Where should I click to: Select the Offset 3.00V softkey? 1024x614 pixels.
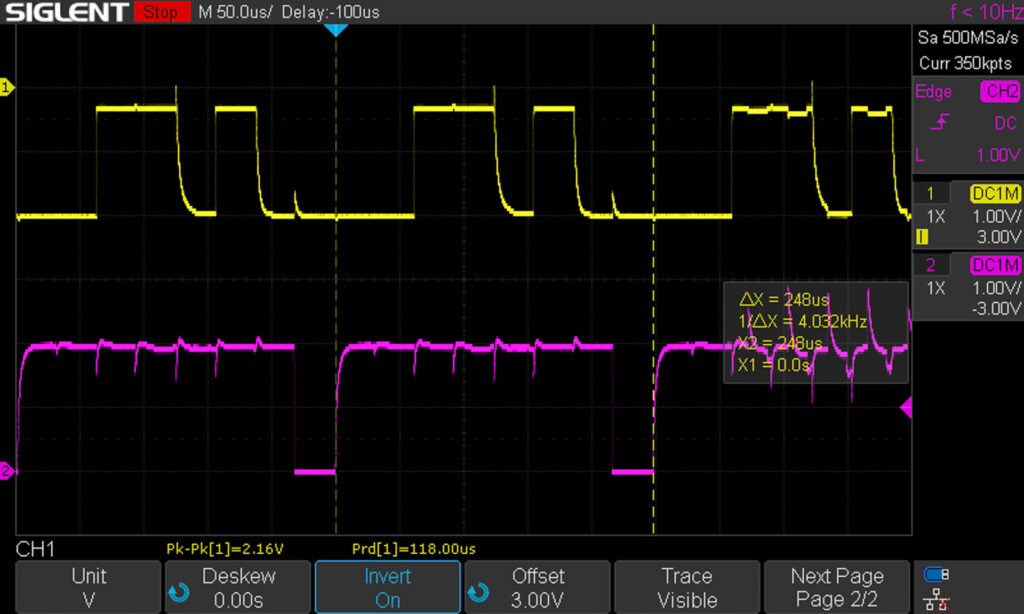click(537, 587)
